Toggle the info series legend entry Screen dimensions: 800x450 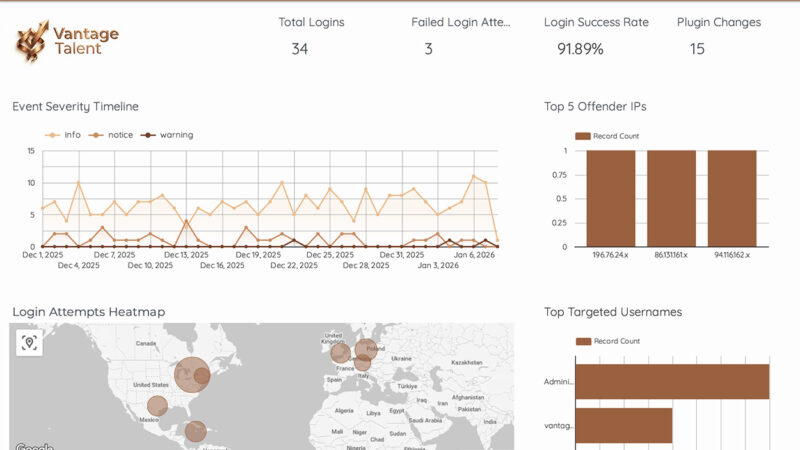[x=63, y=135]
